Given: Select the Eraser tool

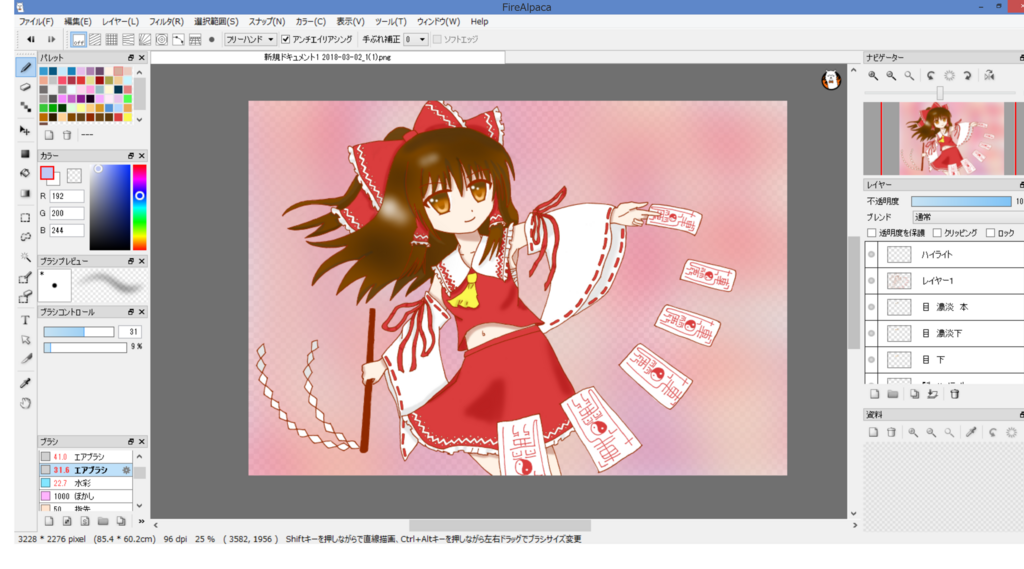Looking at the screenshot, I should point(25,87).
